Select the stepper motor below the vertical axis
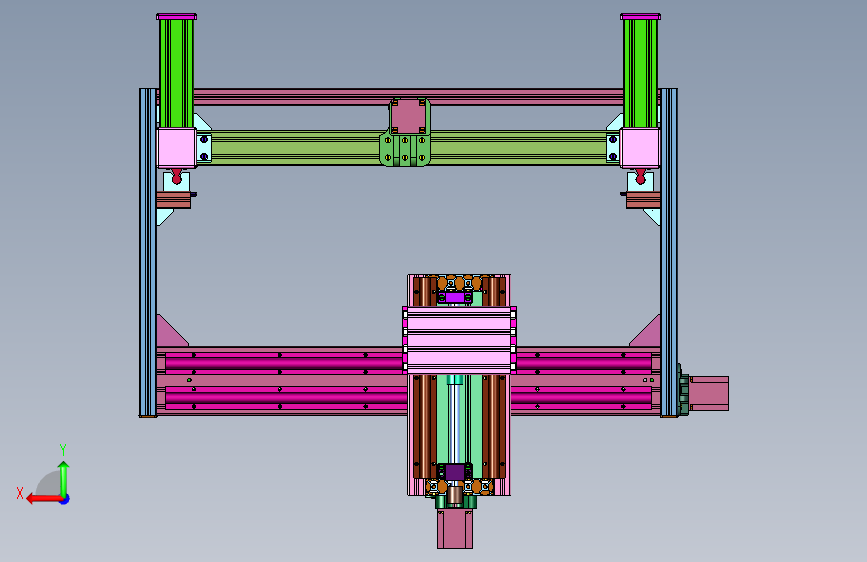 (455, 529)
